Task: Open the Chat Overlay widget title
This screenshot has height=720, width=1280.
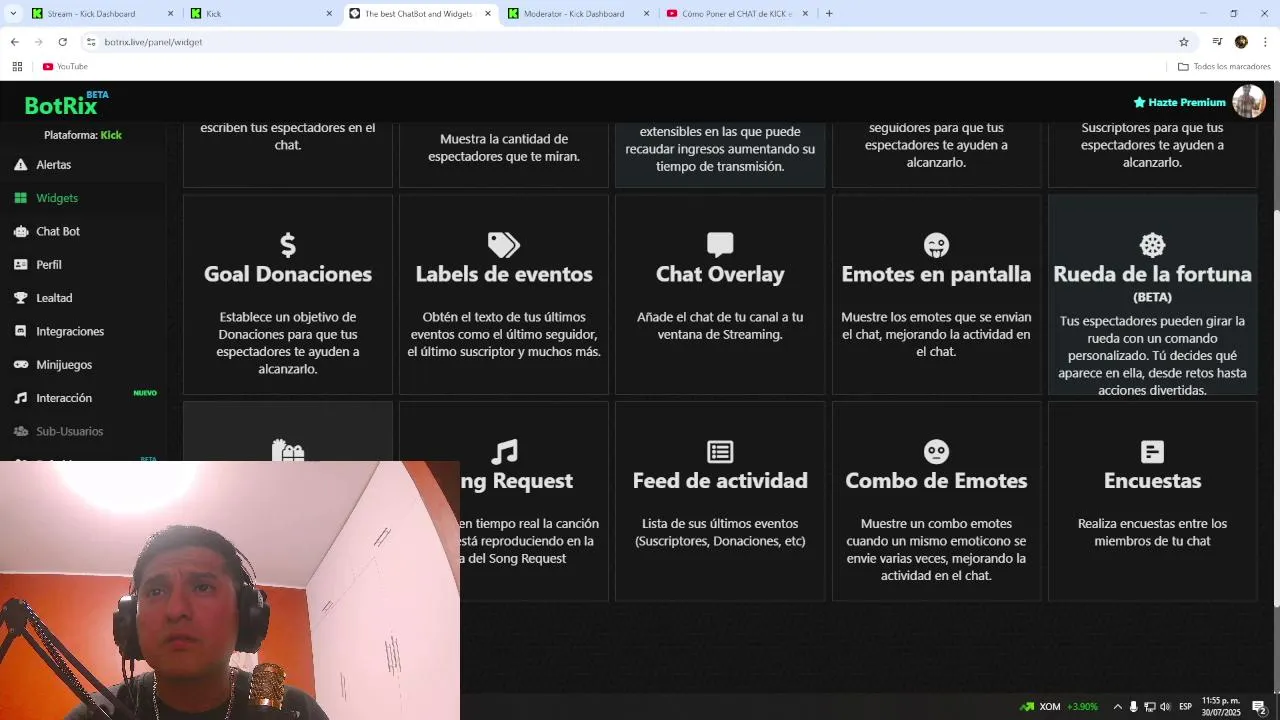Action: click(720, 274)
